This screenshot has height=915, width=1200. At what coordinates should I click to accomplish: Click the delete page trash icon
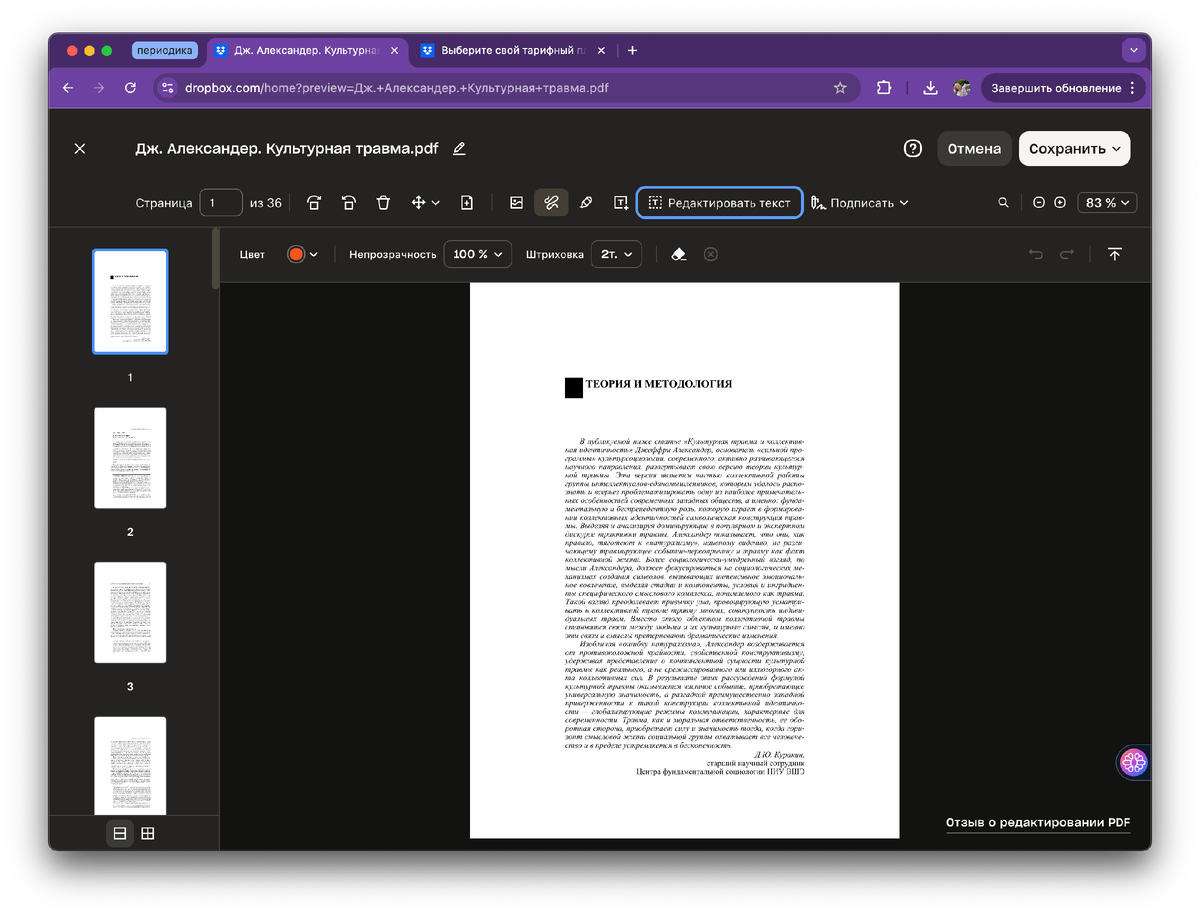coord(383,202)
